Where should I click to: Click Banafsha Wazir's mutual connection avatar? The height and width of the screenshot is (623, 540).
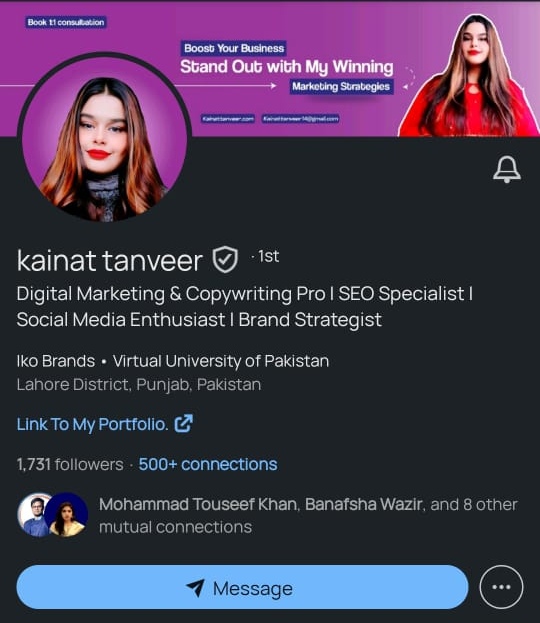(x=66, y=515)
